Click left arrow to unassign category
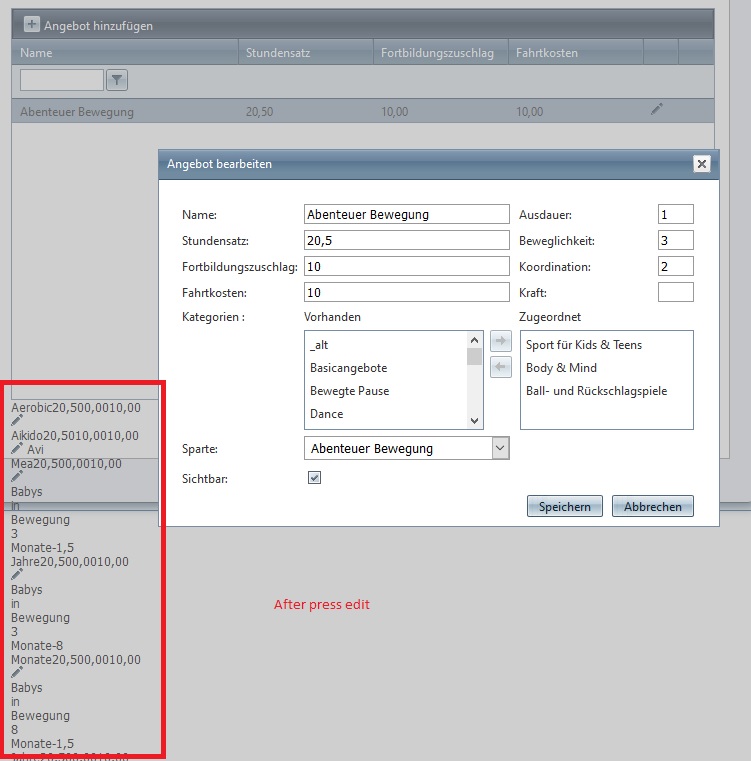The image size is (751, 761). [501, 367]
